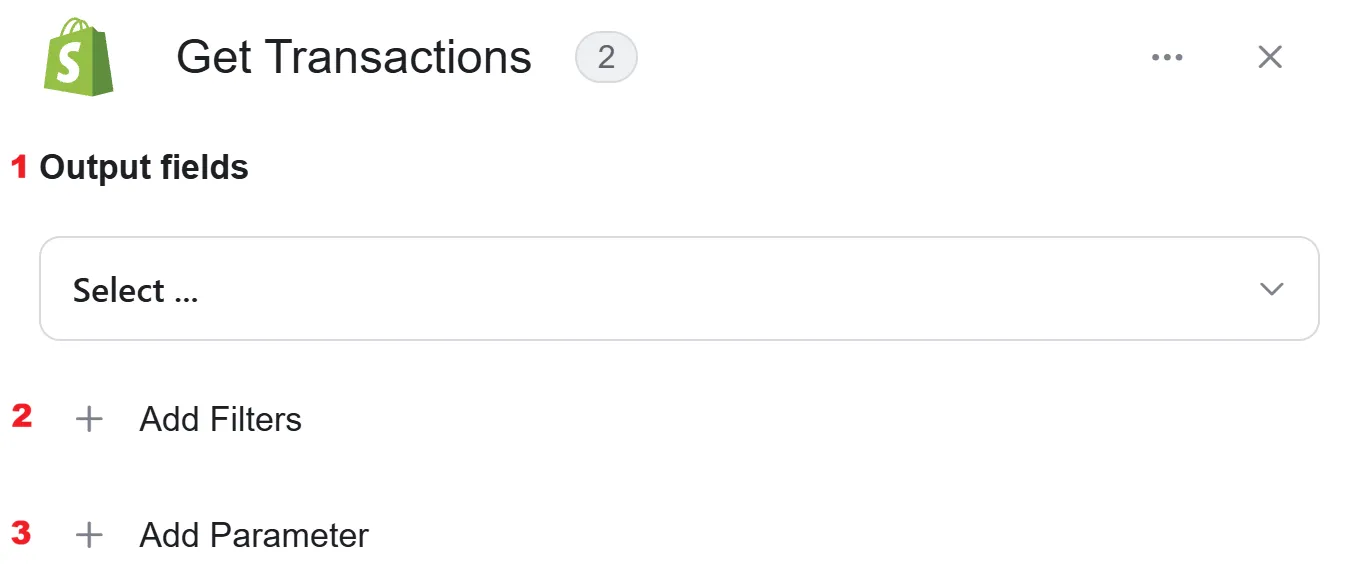The width and height of the screenshot is (1359, 583).
Task: Click the Get Transactions title text
Action: (354, 58)
